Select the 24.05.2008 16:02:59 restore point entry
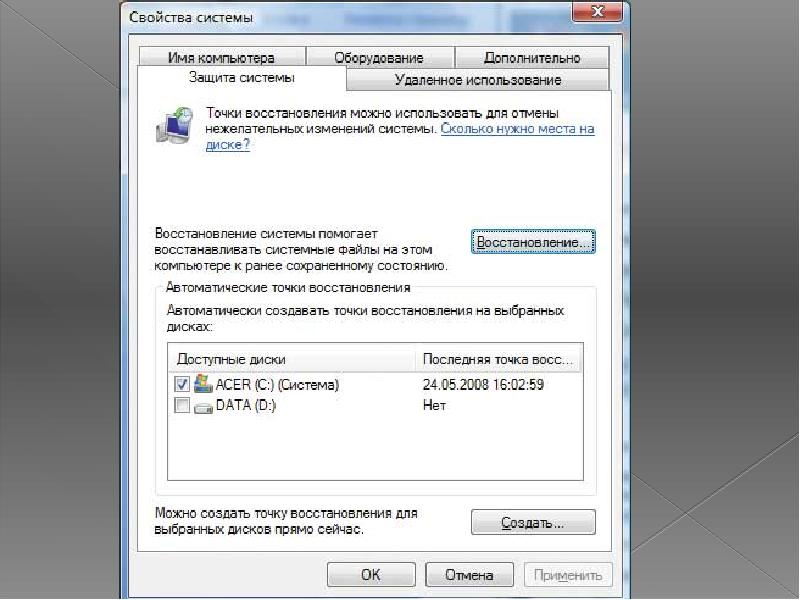The height and width of the screenshot is (600, 800). tap(483, 384)
